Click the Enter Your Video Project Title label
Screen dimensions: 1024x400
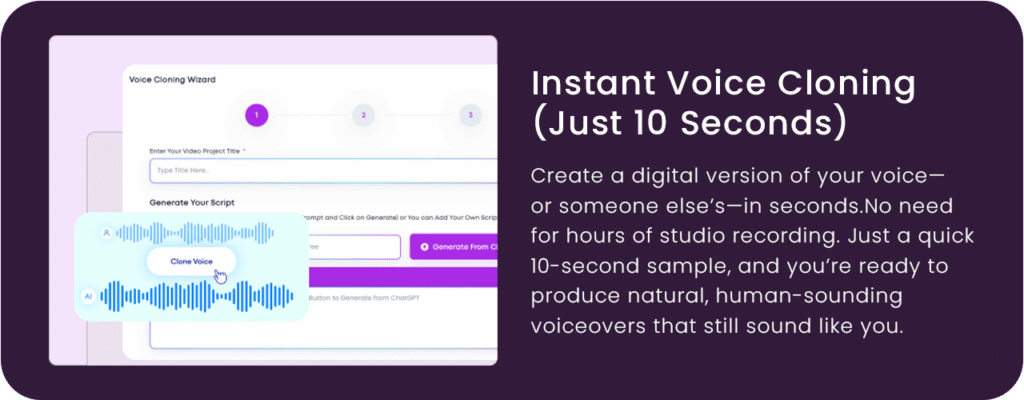tap(195, 151)
